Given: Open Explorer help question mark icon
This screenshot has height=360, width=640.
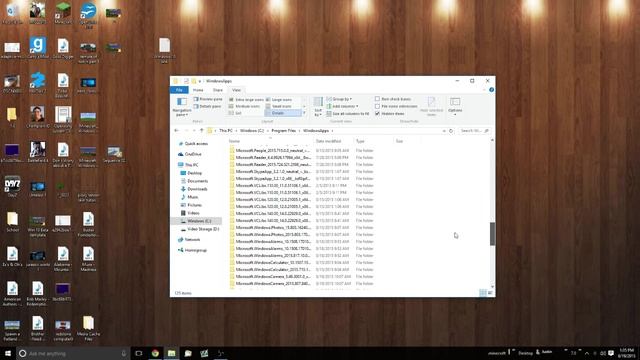Looking at the screenshot, I should pos(491,90).
